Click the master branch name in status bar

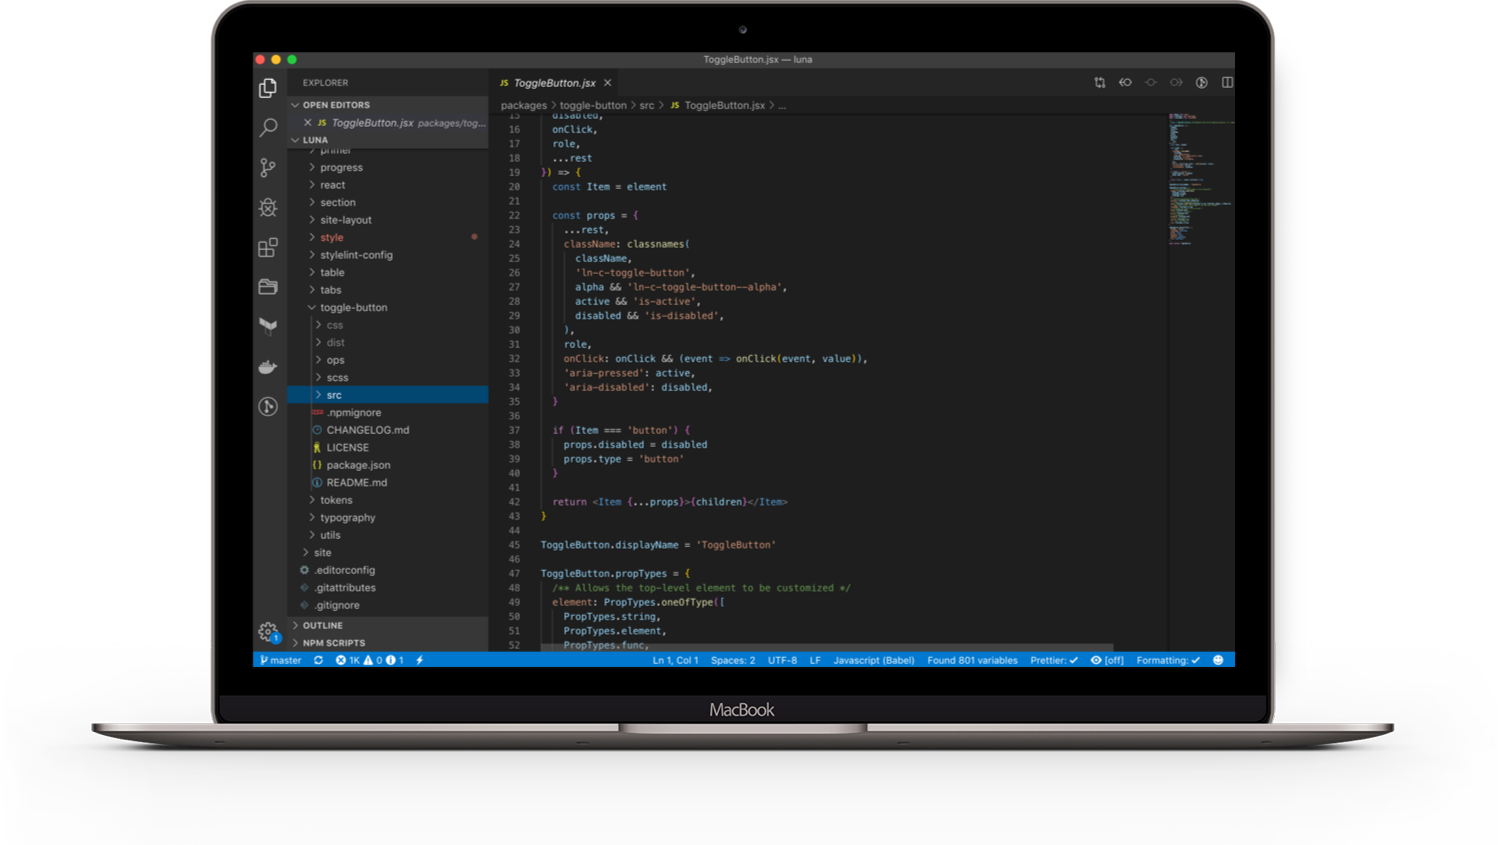[285, 660]
